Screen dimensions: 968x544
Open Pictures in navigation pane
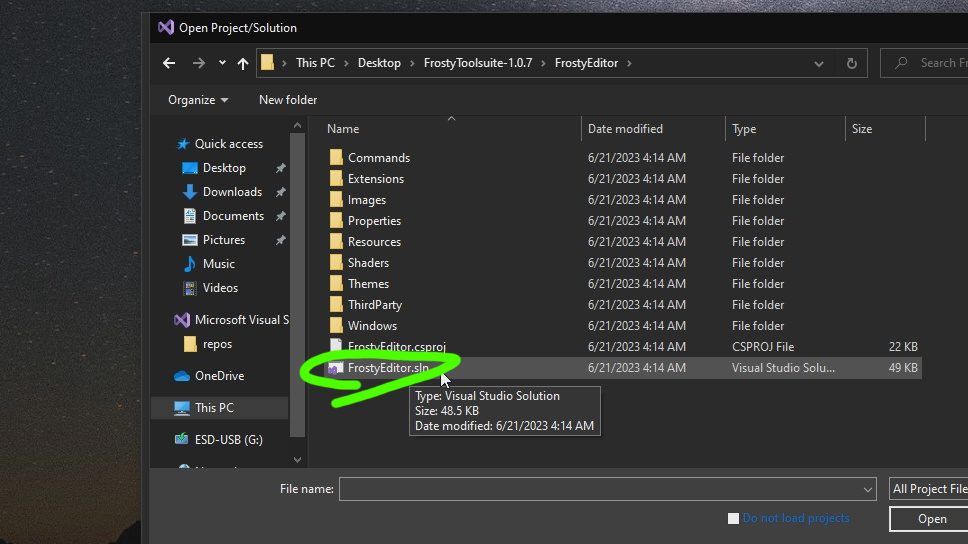click(x=223, y=240)
